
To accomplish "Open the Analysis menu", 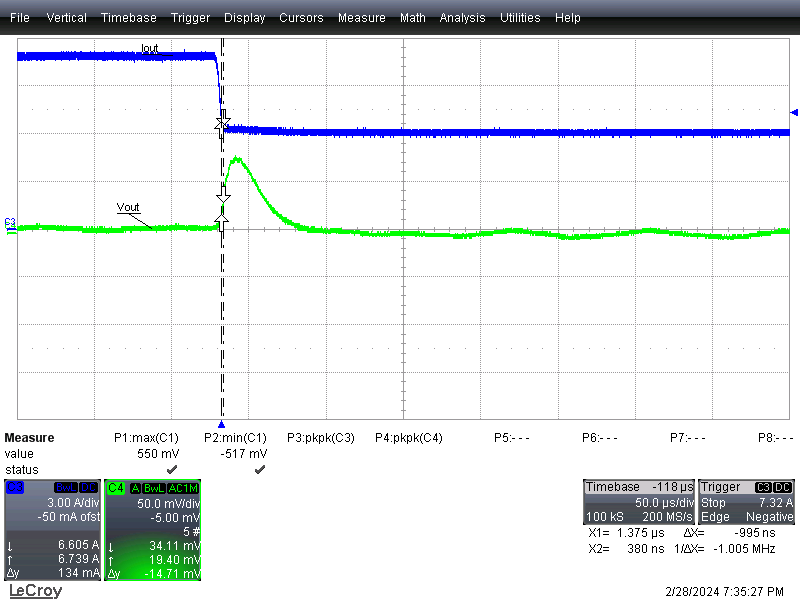I will coord(463,18).
